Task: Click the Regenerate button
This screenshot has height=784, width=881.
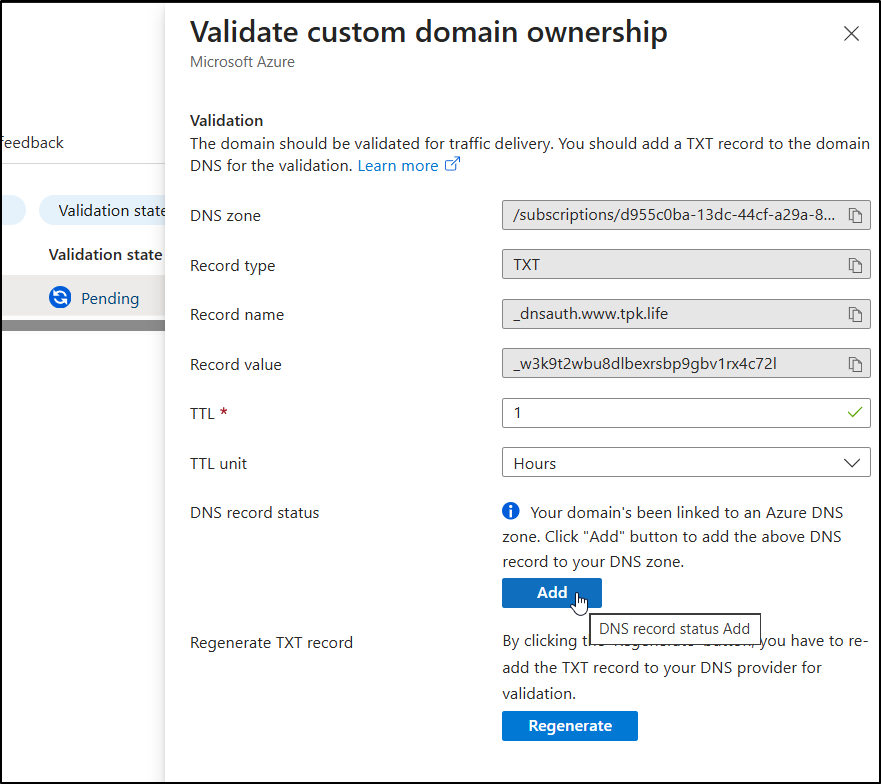Action: [569, 726]
